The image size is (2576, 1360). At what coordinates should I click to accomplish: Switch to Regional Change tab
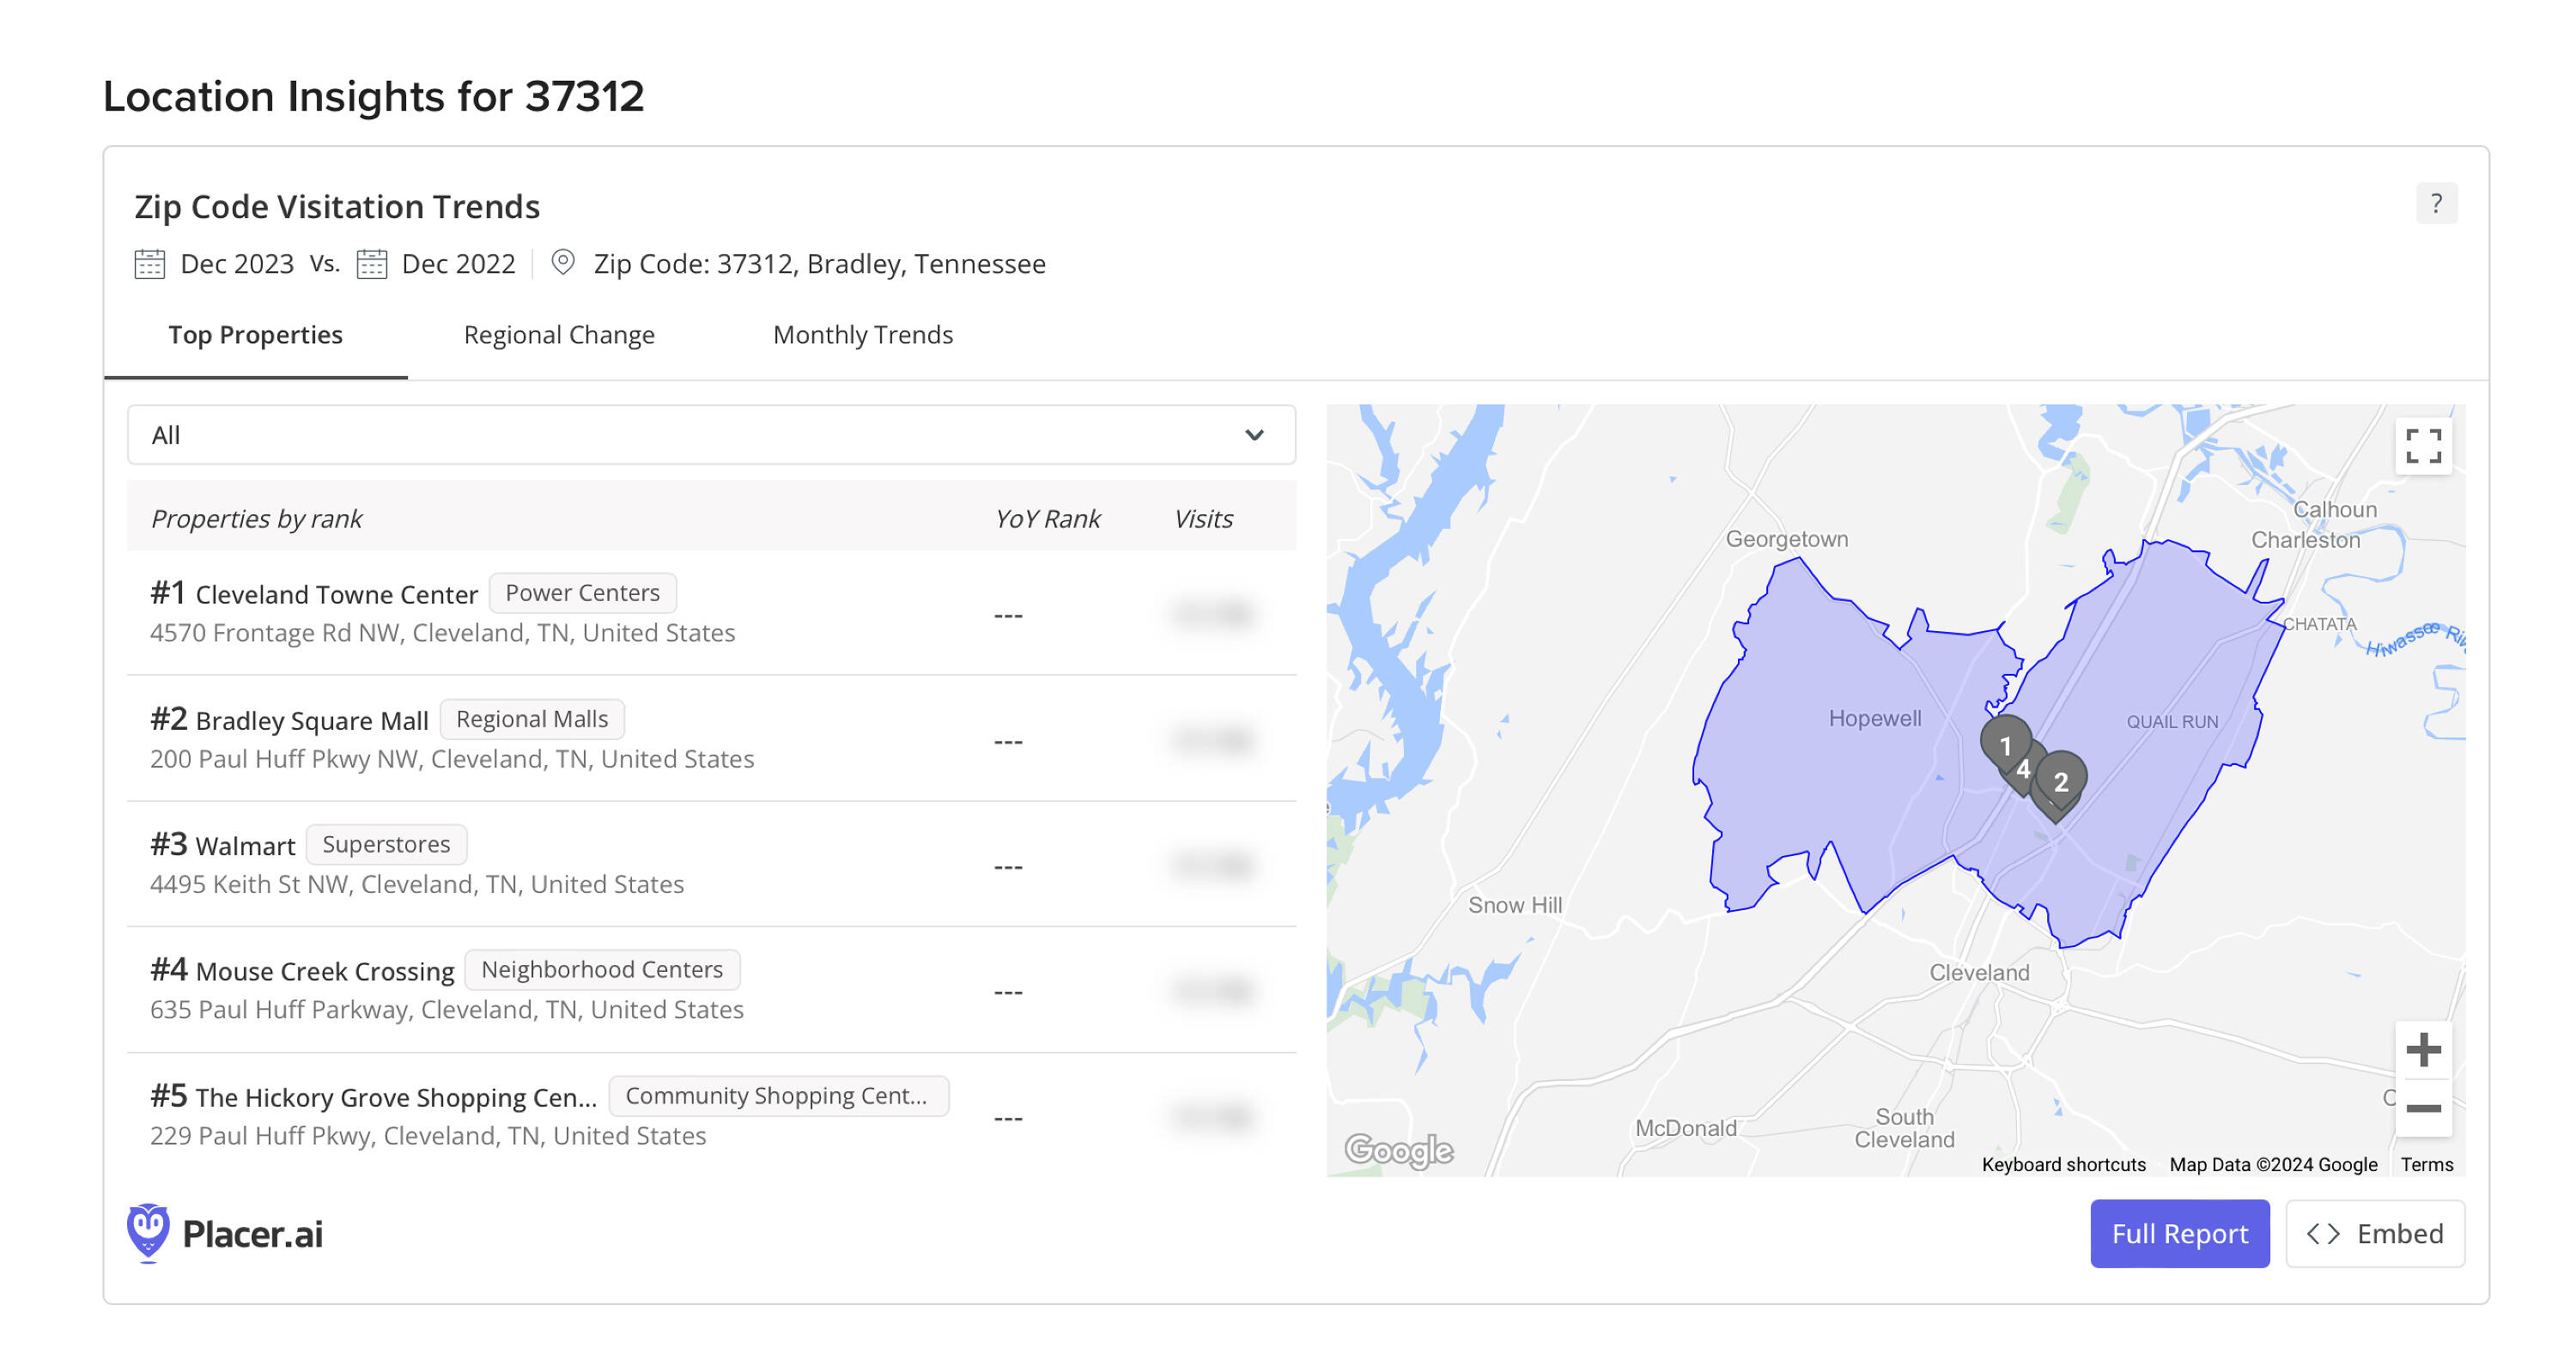click(559, 335)
